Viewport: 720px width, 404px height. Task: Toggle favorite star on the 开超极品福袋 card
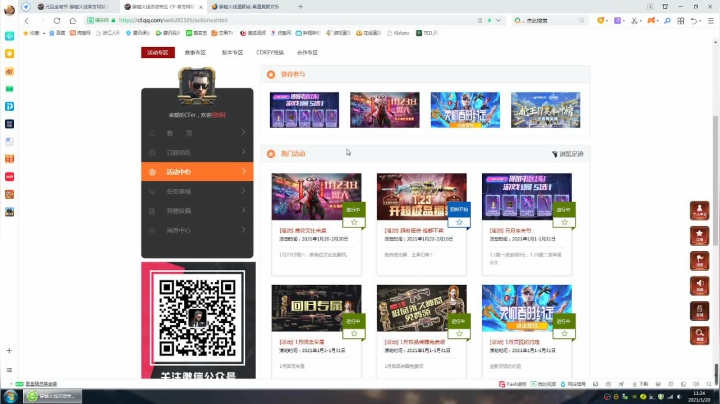coord(459,223)
